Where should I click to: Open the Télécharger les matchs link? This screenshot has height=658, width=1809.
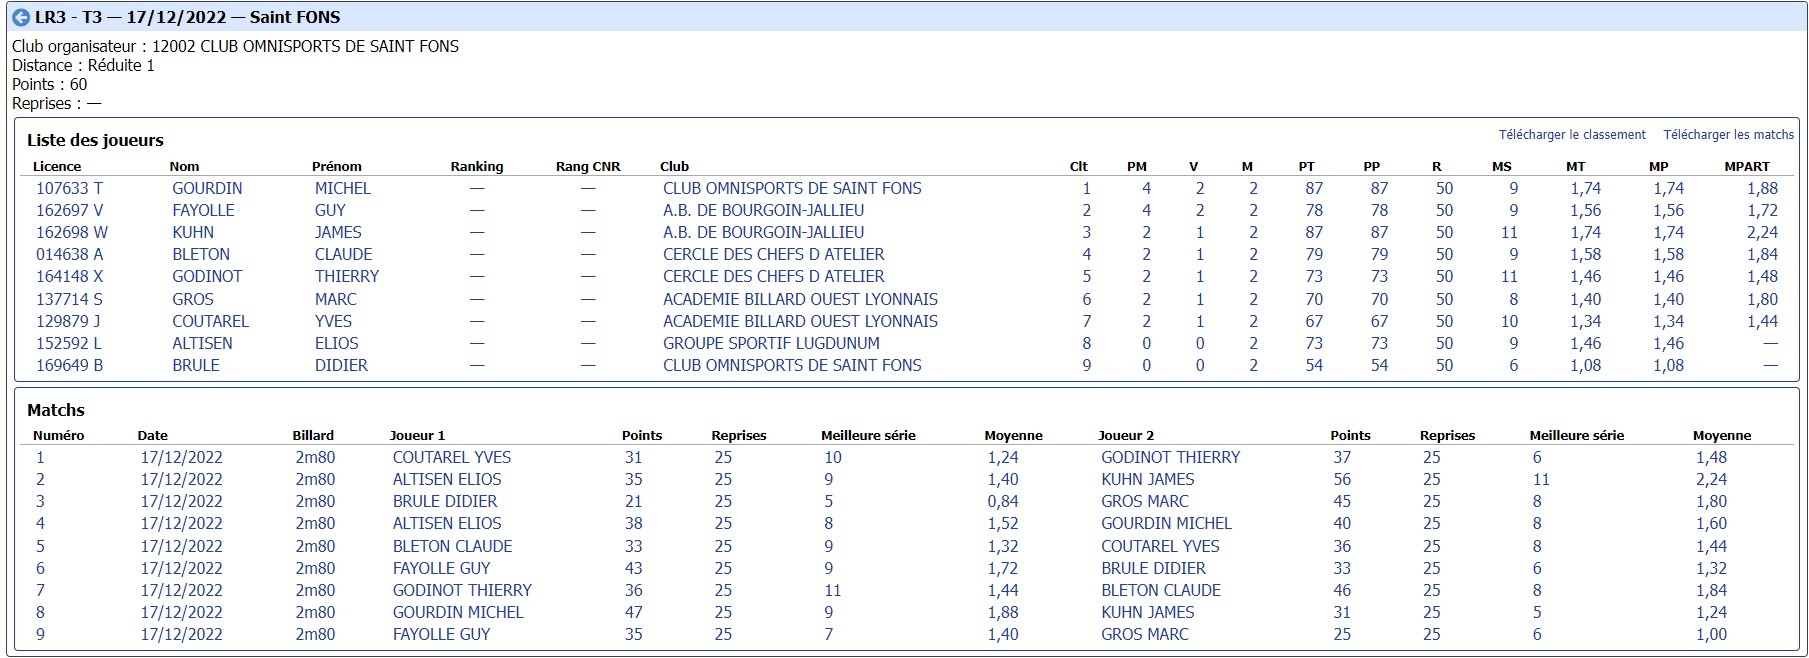coord(1729,135)
